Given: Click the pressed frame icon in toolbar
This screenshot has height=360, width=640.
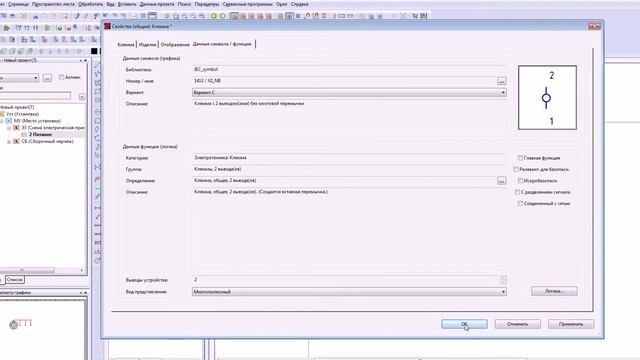Looking at the screenshot, I should coord(234,16).
